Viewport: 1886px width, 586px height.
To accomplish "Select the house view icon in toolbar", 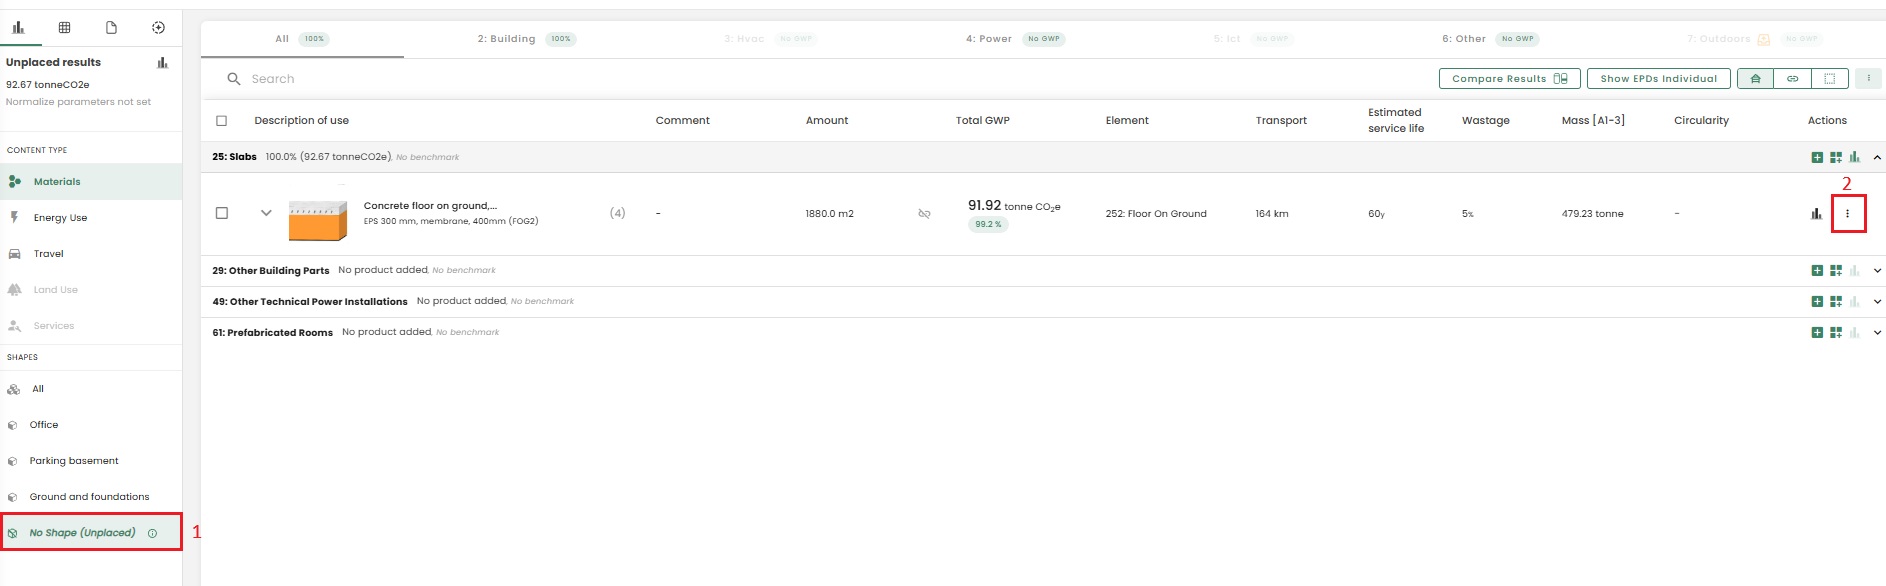I will pos(1755,79).
